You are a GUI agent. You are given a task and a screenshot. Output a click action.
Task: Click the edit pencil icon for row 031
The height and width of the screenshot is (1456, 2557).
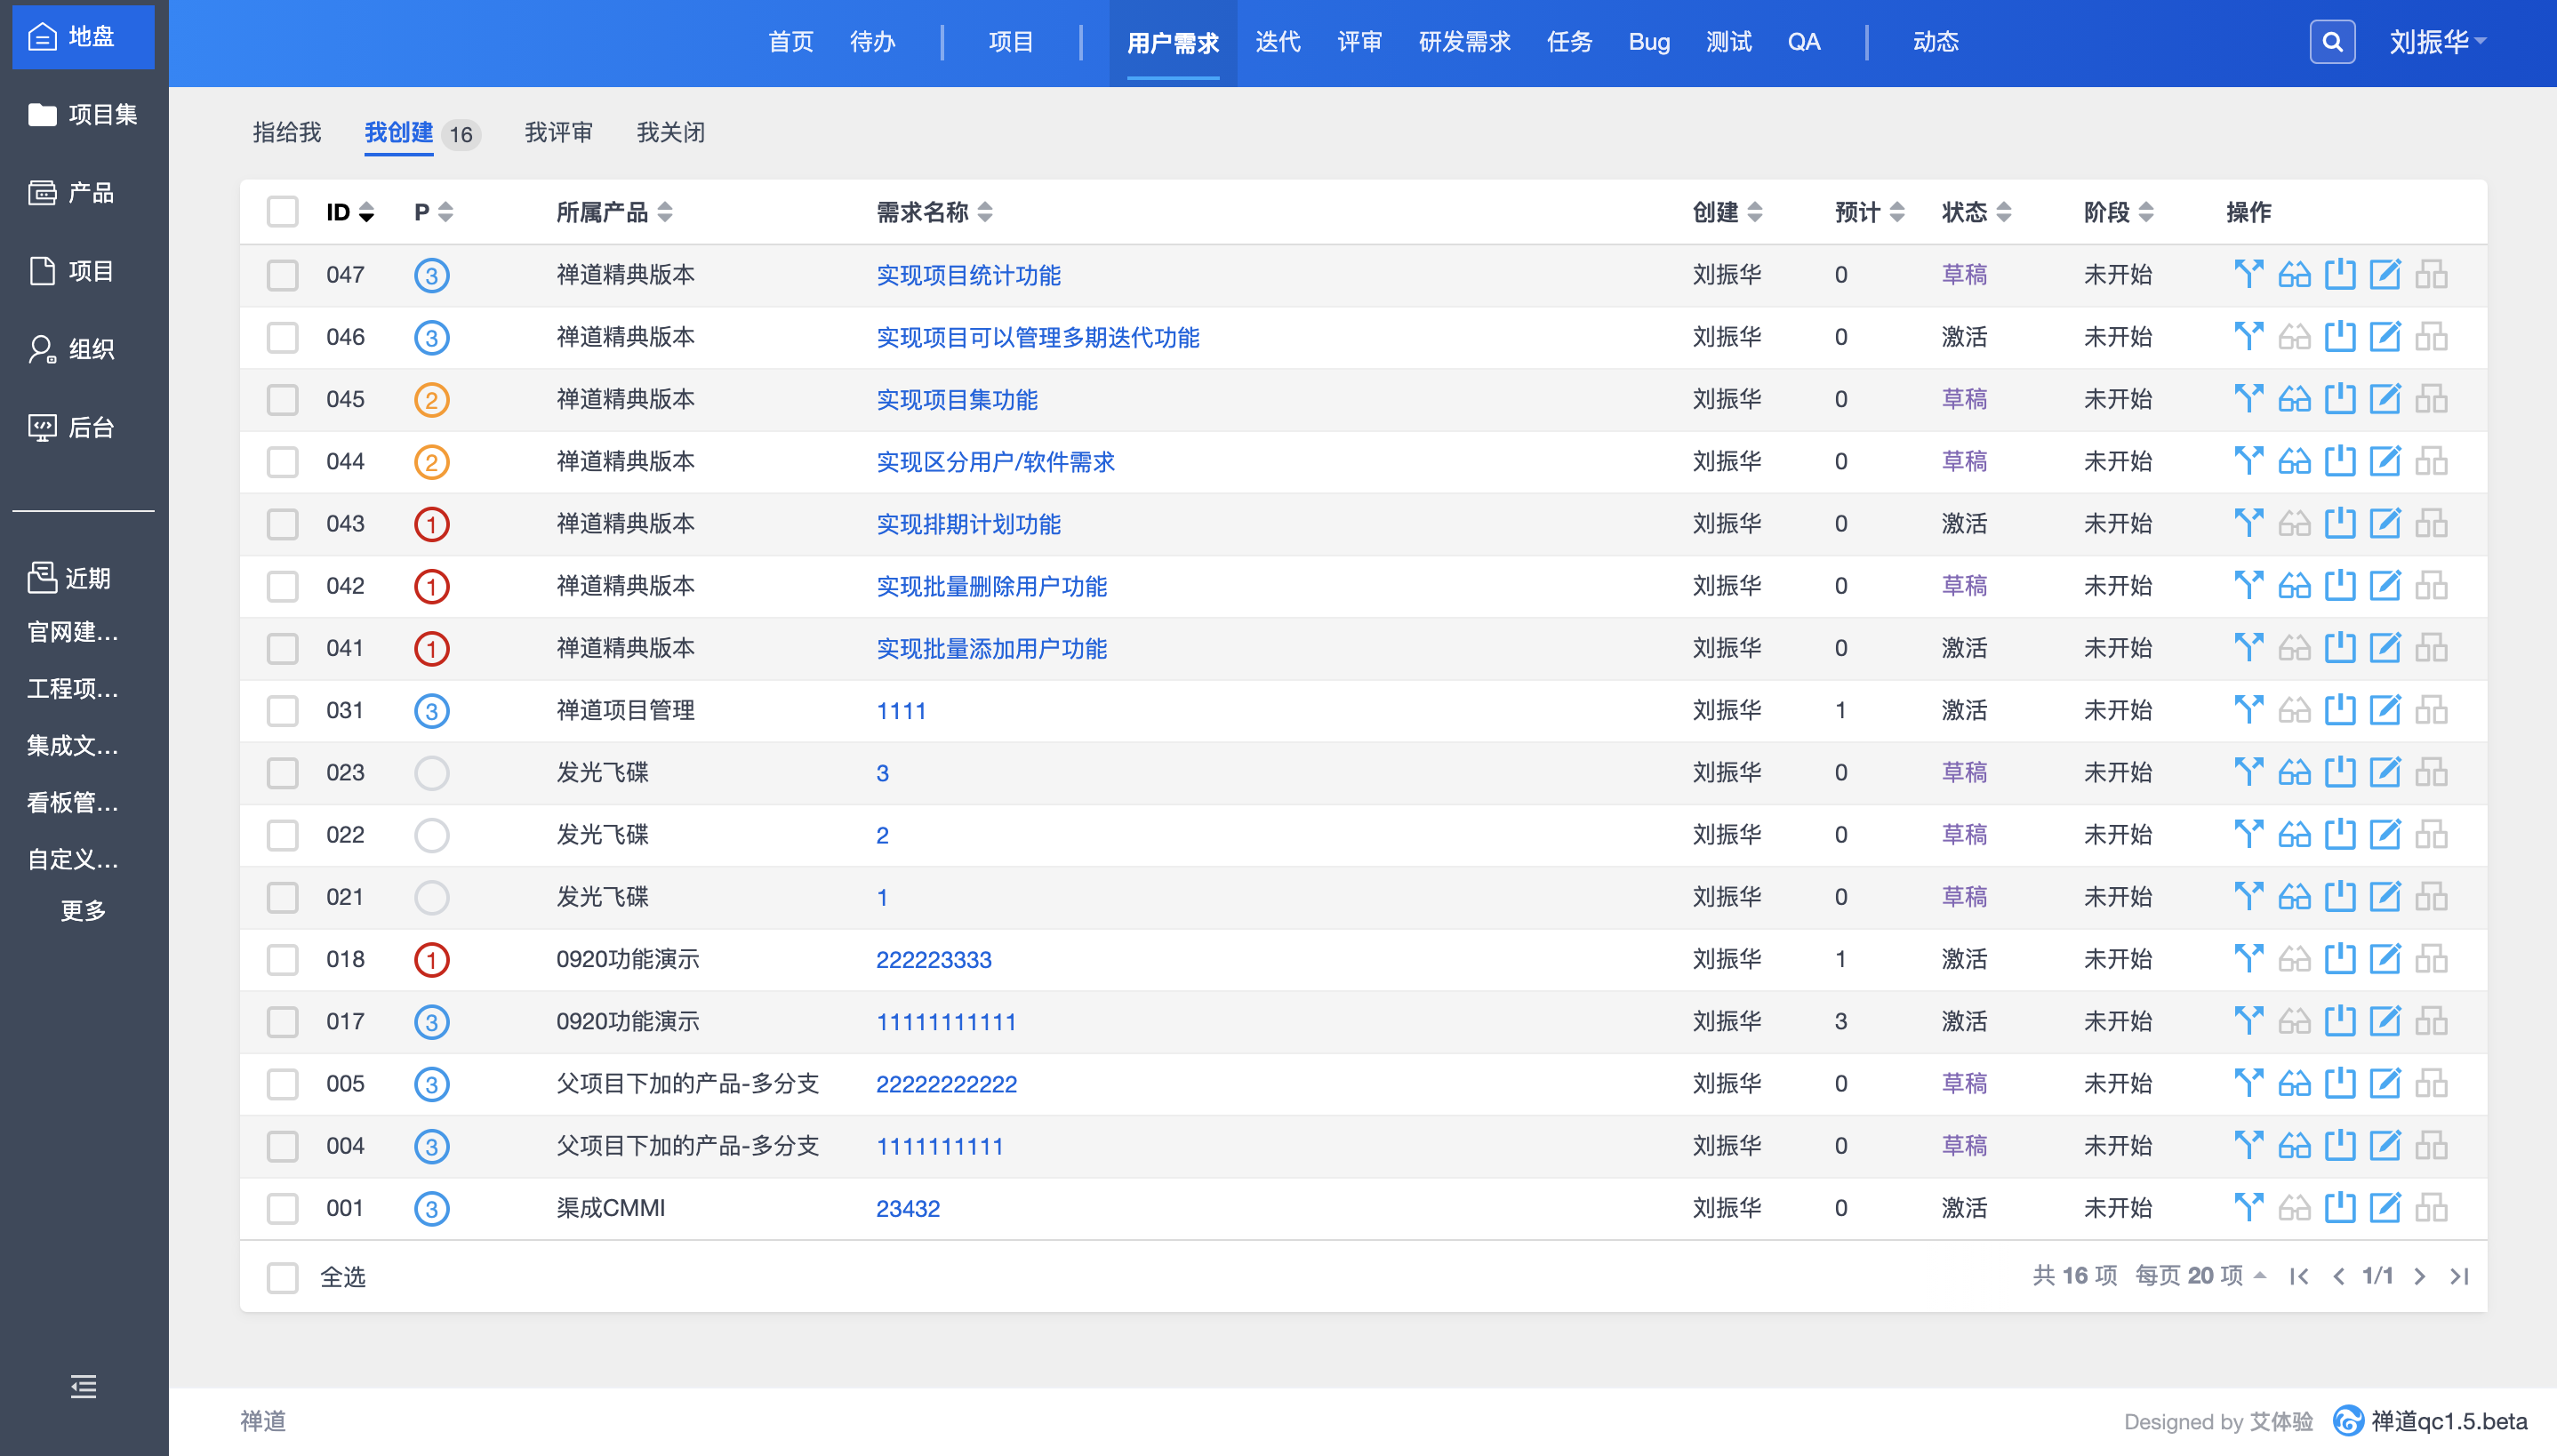[x=2385, y=710]
